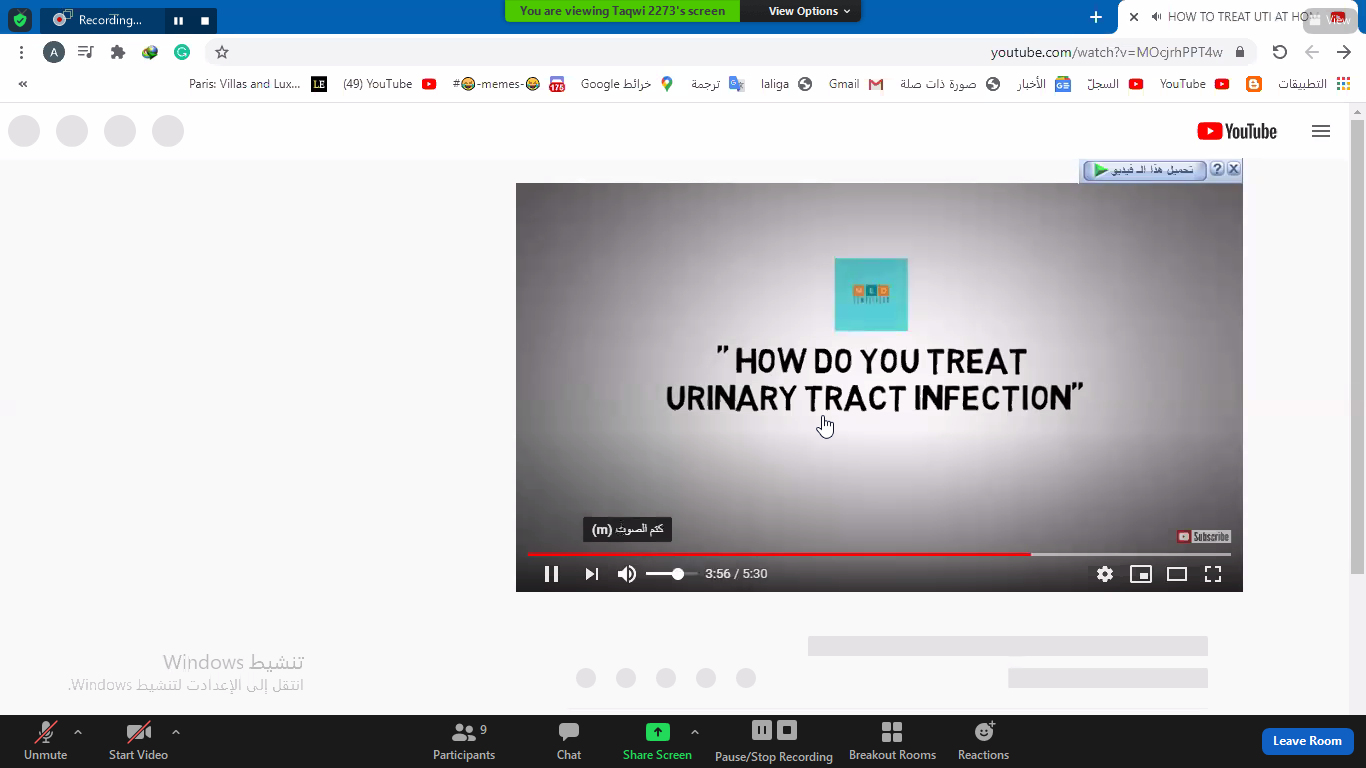This screenshot has height=768, width=1366.
Task: Open YouTube player settings gear
Action: [1105, 574]
